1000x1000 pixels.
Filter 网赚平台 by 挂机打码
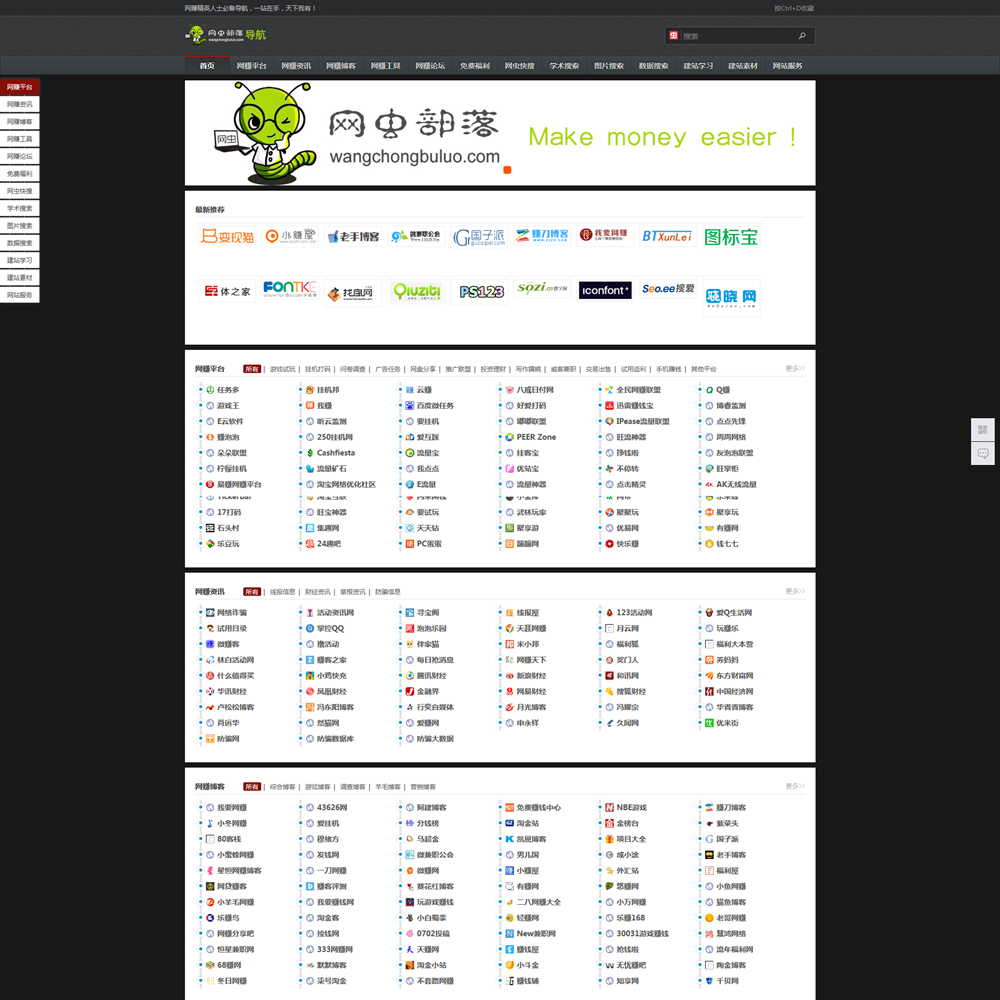pyautogui.click(x=318, y=369)
